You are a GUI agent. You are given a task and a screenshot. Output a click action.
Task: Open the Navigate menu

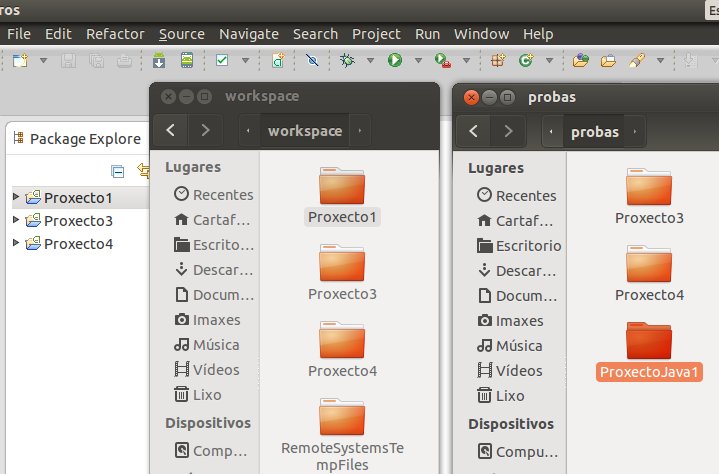(249, 34)
